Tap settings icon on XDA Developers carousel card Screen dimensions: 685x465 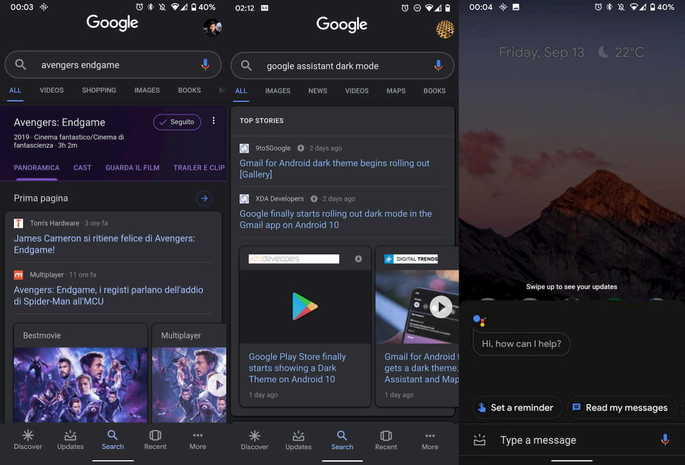358,259
